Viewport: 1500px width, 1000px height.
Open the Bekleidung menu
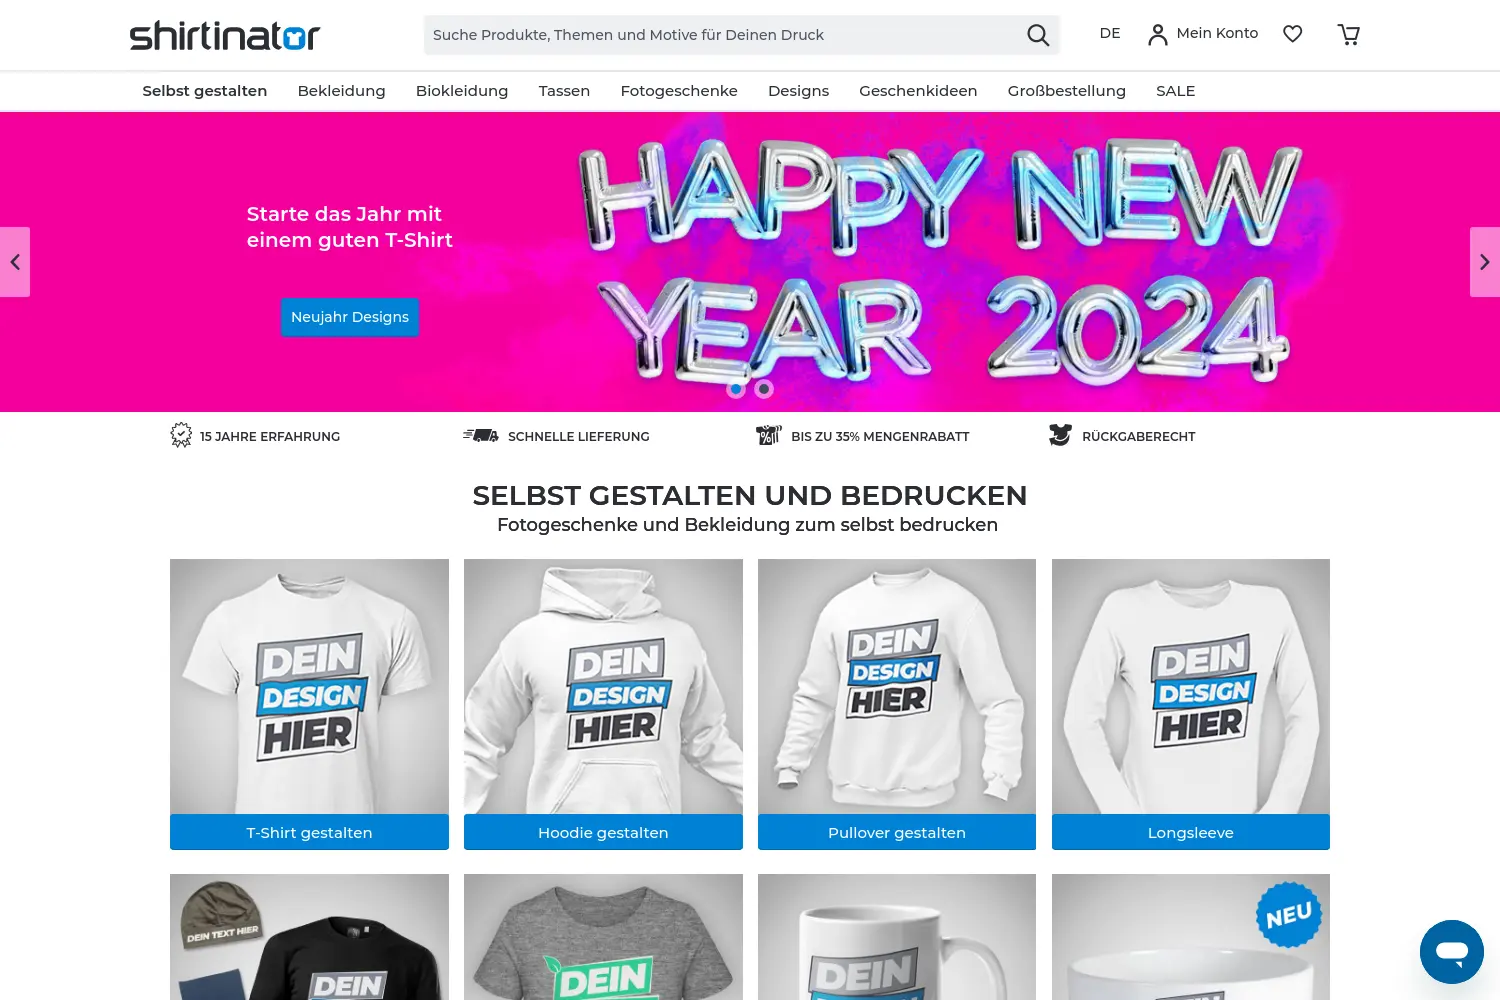point(341,91)
